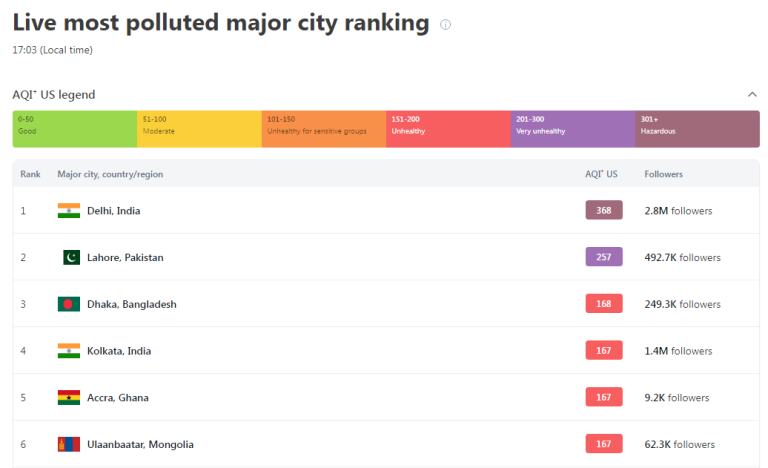Click the Rank column header
The width and height of the screenshot is (768, 468).
(30, 174)
